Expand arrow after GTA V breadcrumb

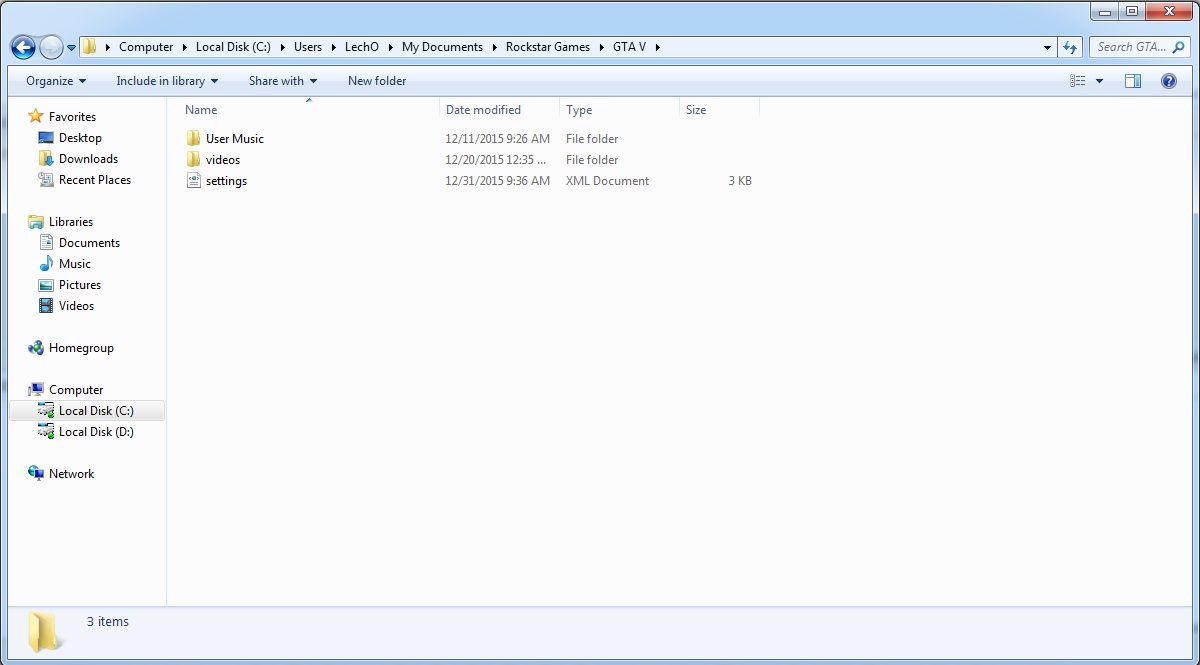(x=658, y=47)
